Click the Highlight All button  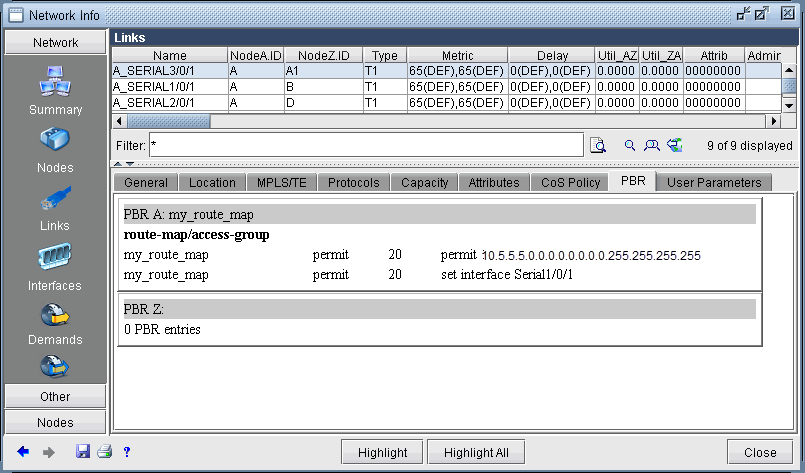(x=476, y=452)
